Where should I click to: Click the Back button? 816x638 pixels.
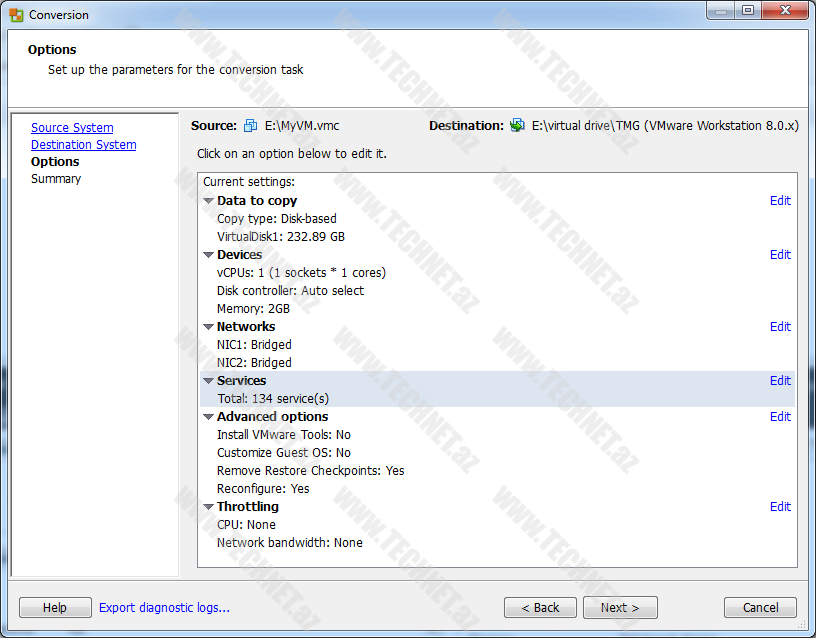pos(540,607)
